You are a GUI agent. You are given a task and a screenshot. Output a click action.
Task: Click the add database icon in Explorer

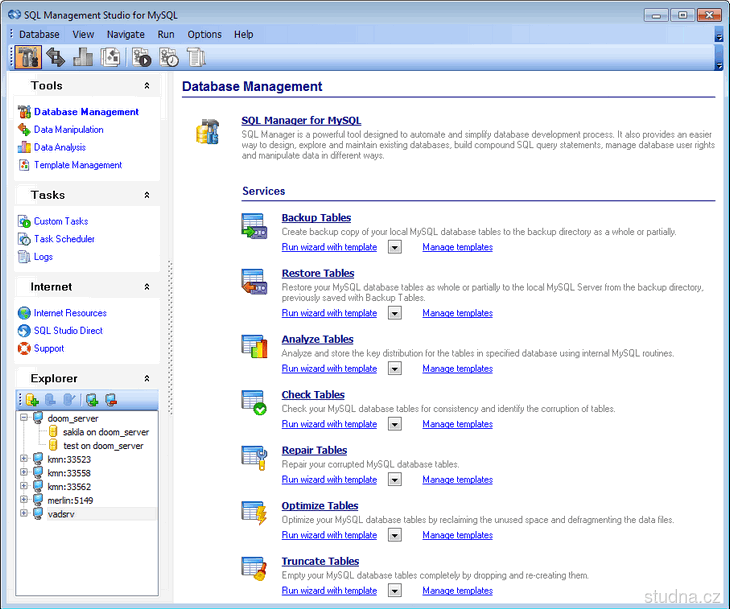33,400
